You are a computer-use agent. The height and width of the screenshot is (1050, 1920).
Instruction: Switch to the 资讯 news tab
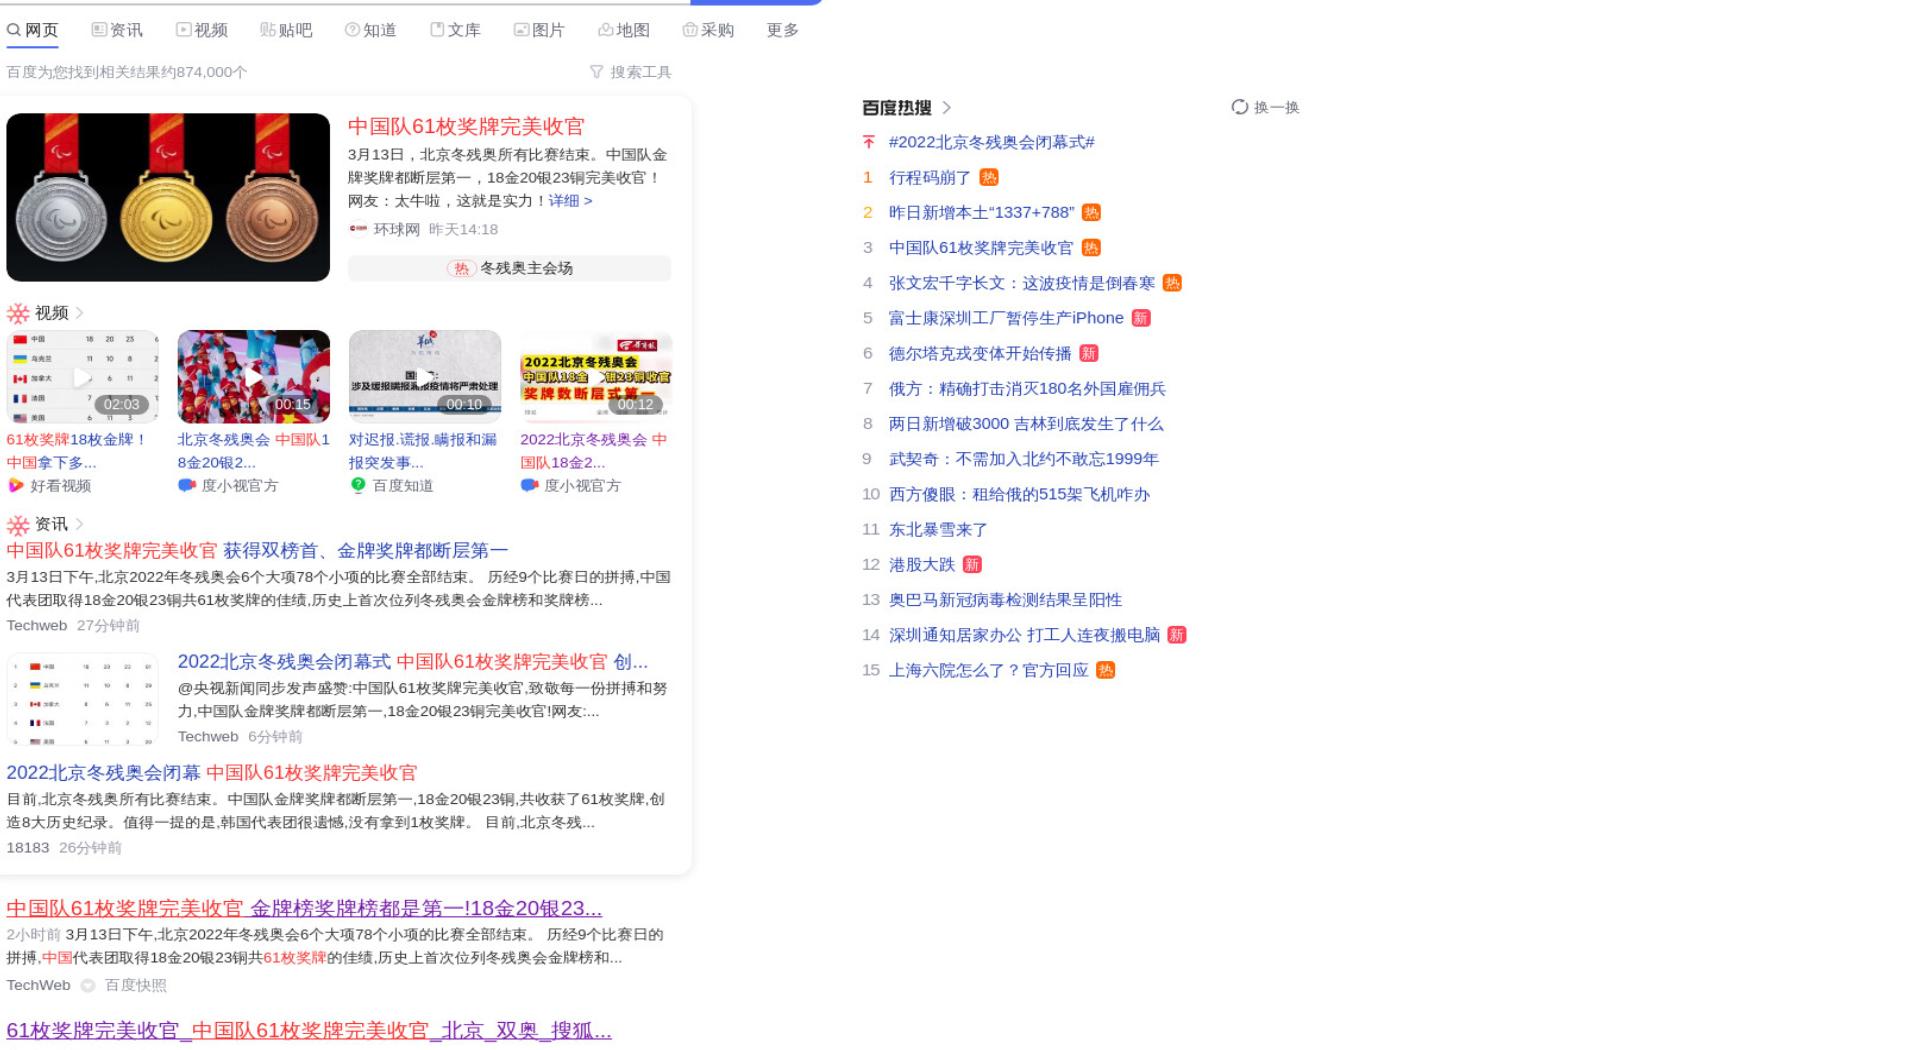(x=117, y=30)
